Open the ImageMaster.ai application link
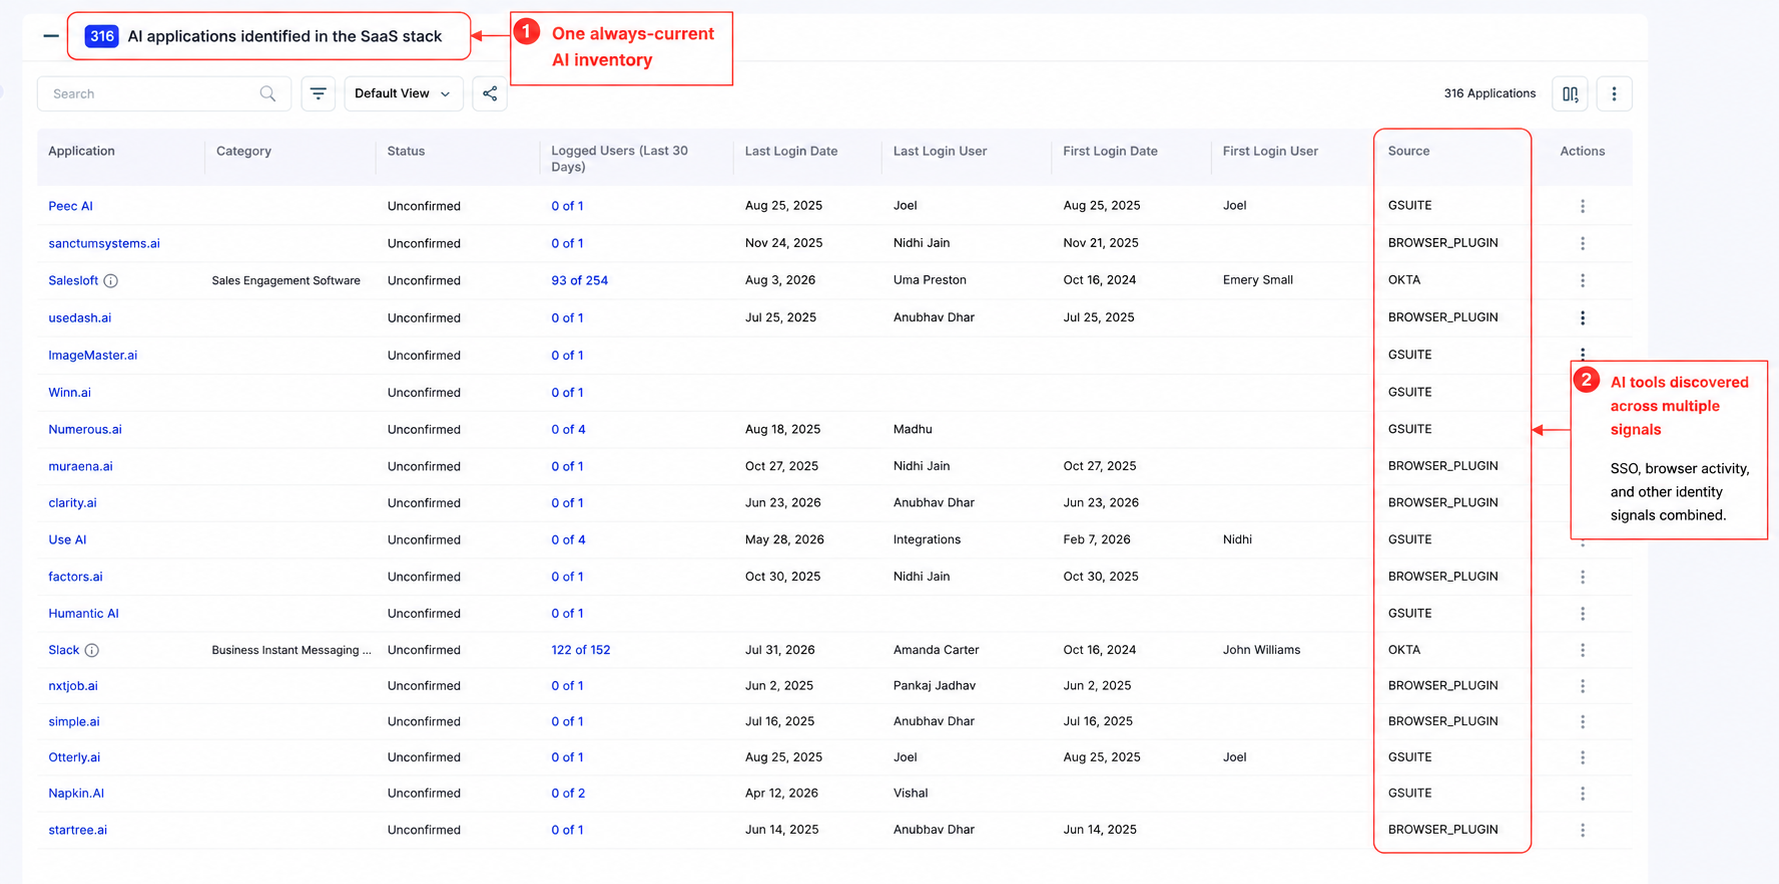The image size is (1779, 884). click(x=93, y=355)
